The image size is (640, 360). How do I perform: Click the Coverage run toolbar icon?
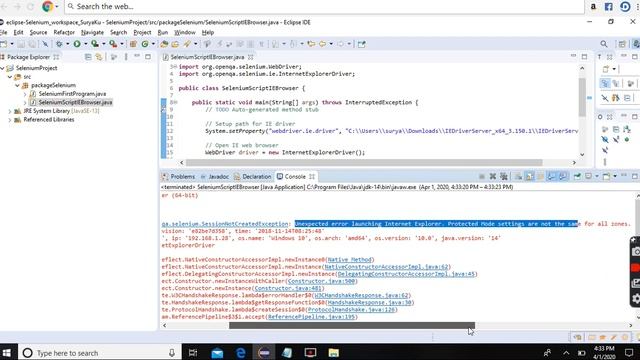point(95,44)
